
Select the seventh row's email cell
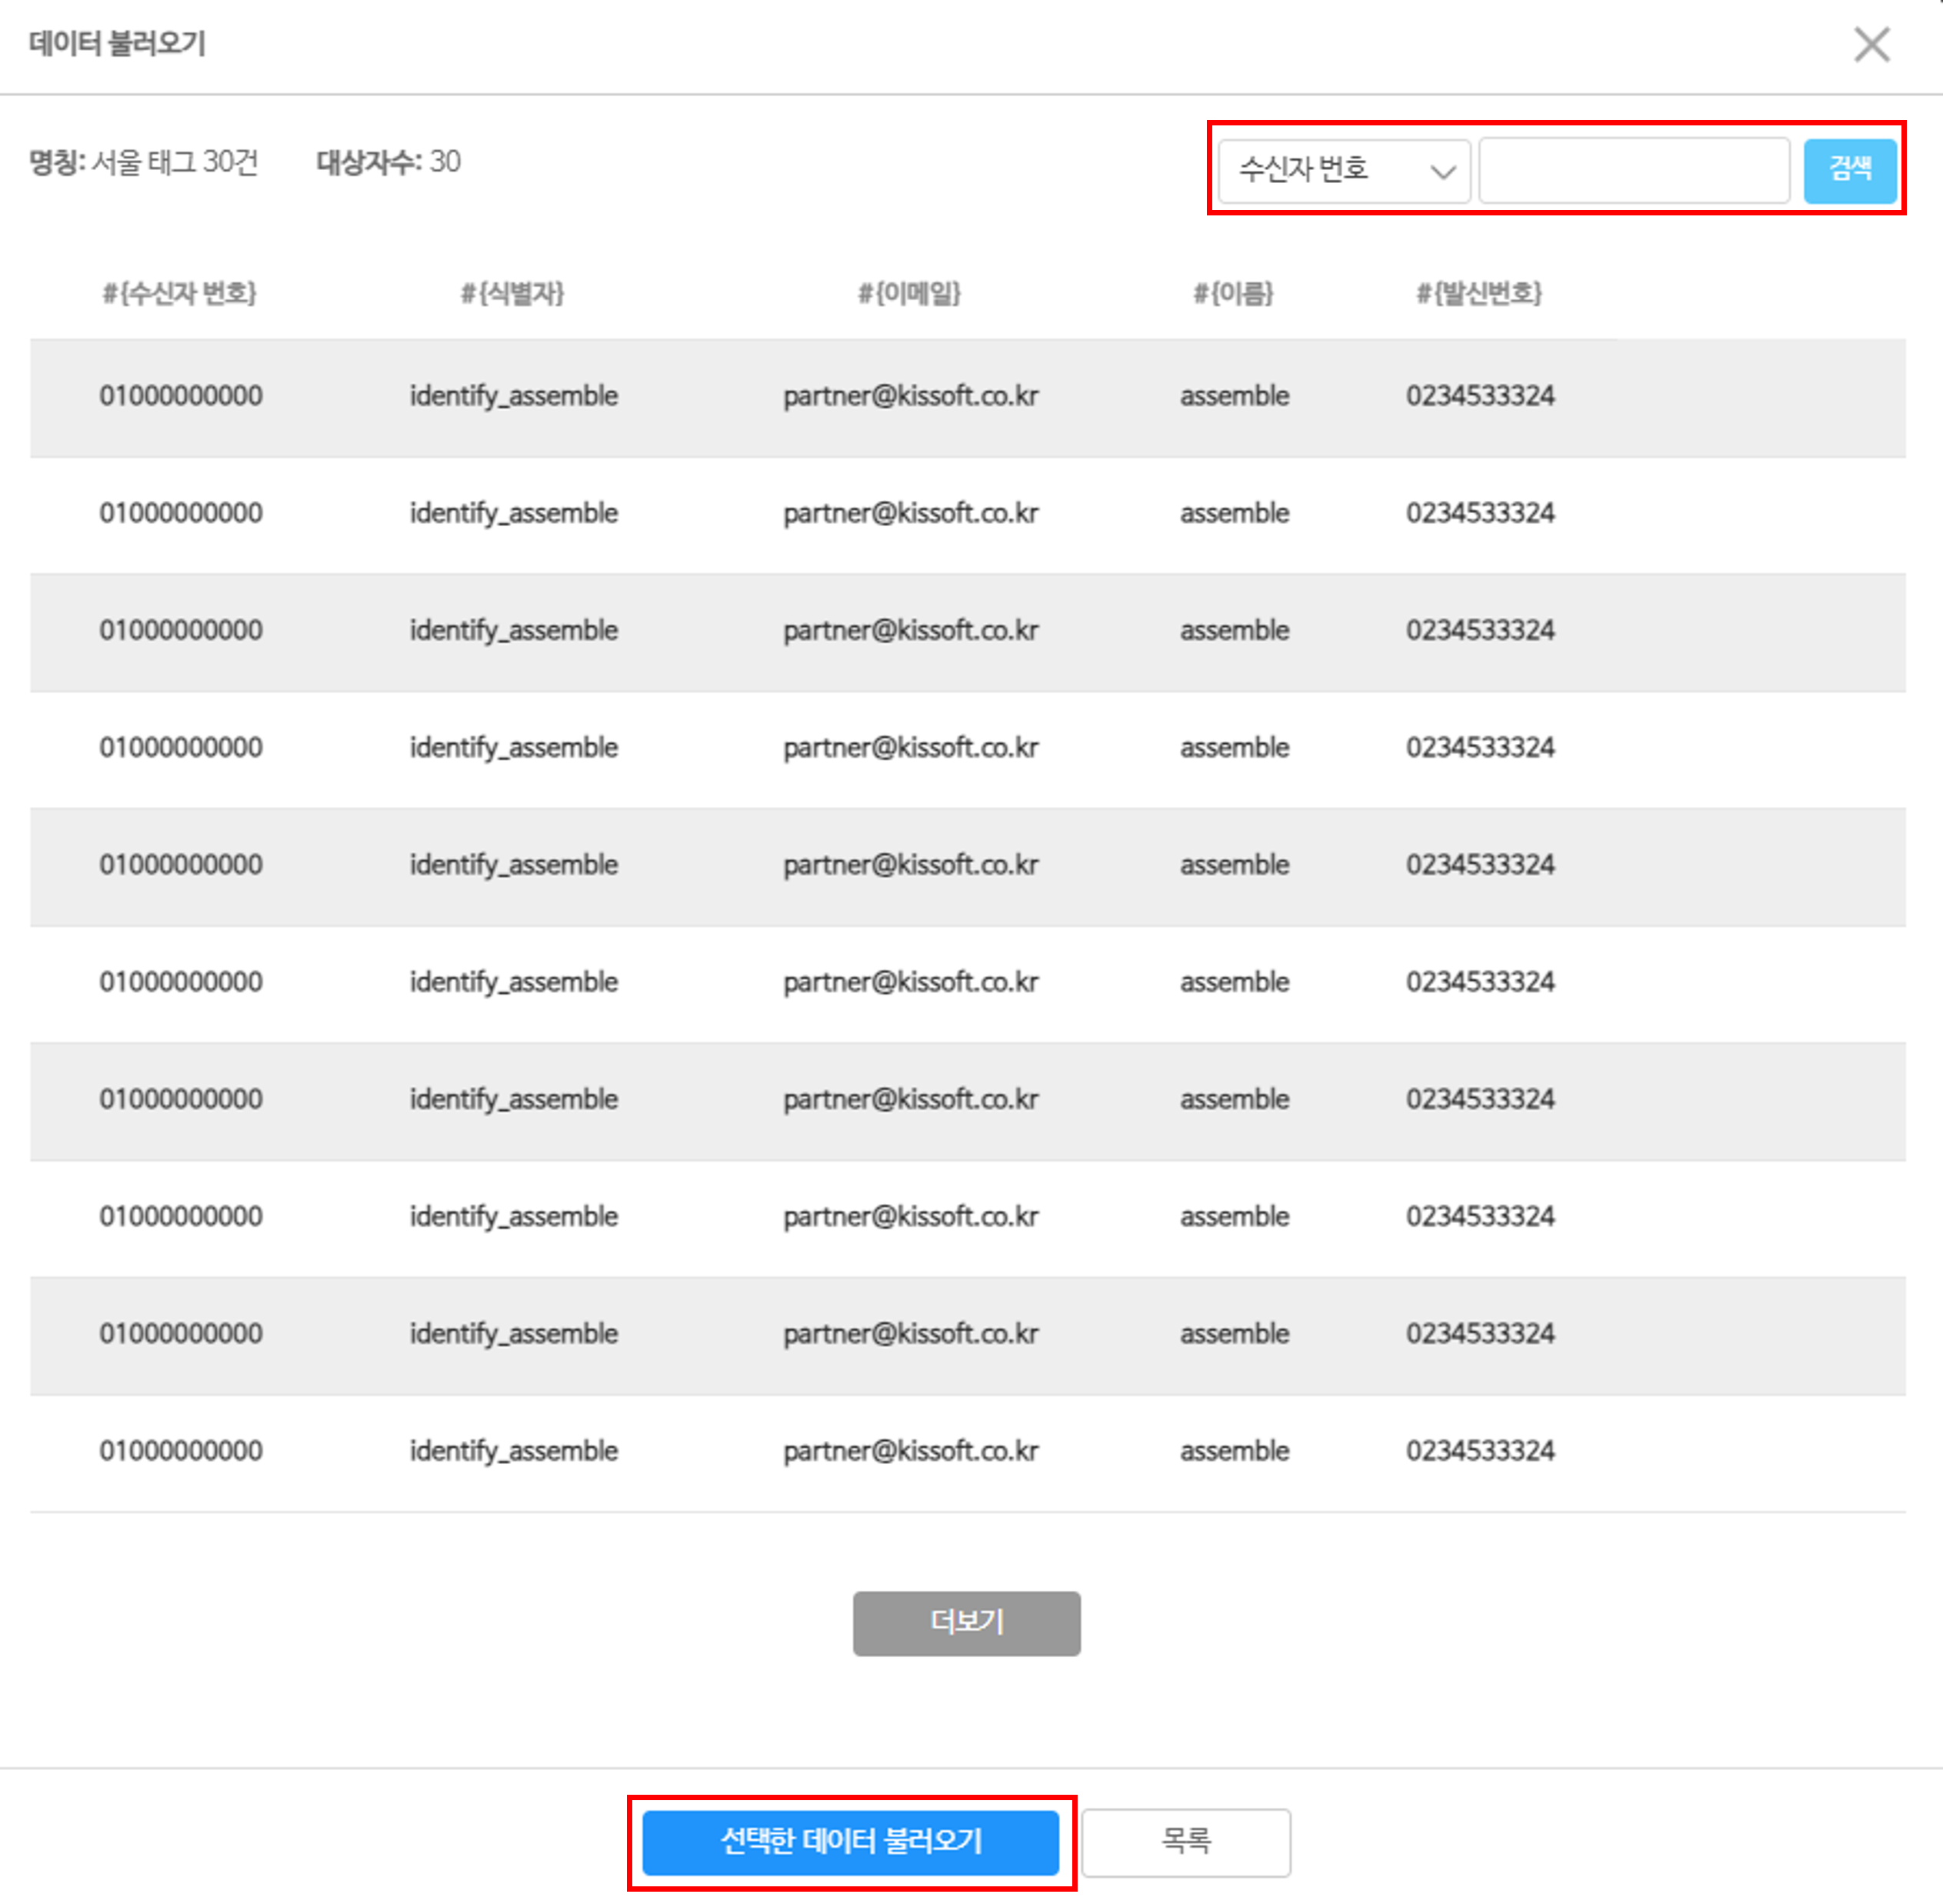tap(910, 1099)
